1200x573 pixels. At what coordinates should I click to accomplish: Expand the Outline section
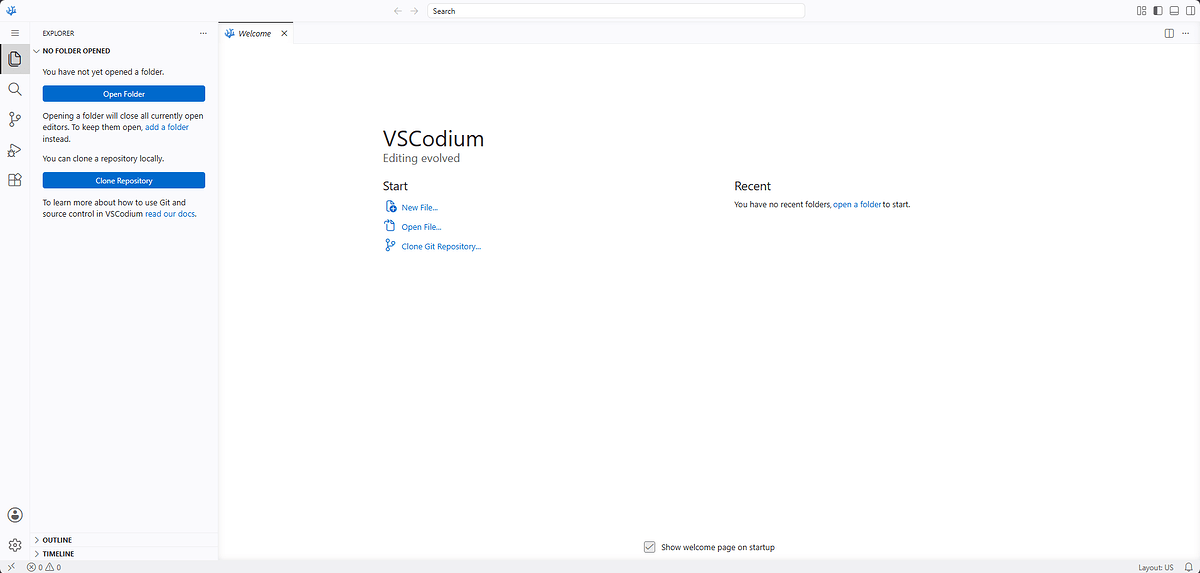[124, 540]
